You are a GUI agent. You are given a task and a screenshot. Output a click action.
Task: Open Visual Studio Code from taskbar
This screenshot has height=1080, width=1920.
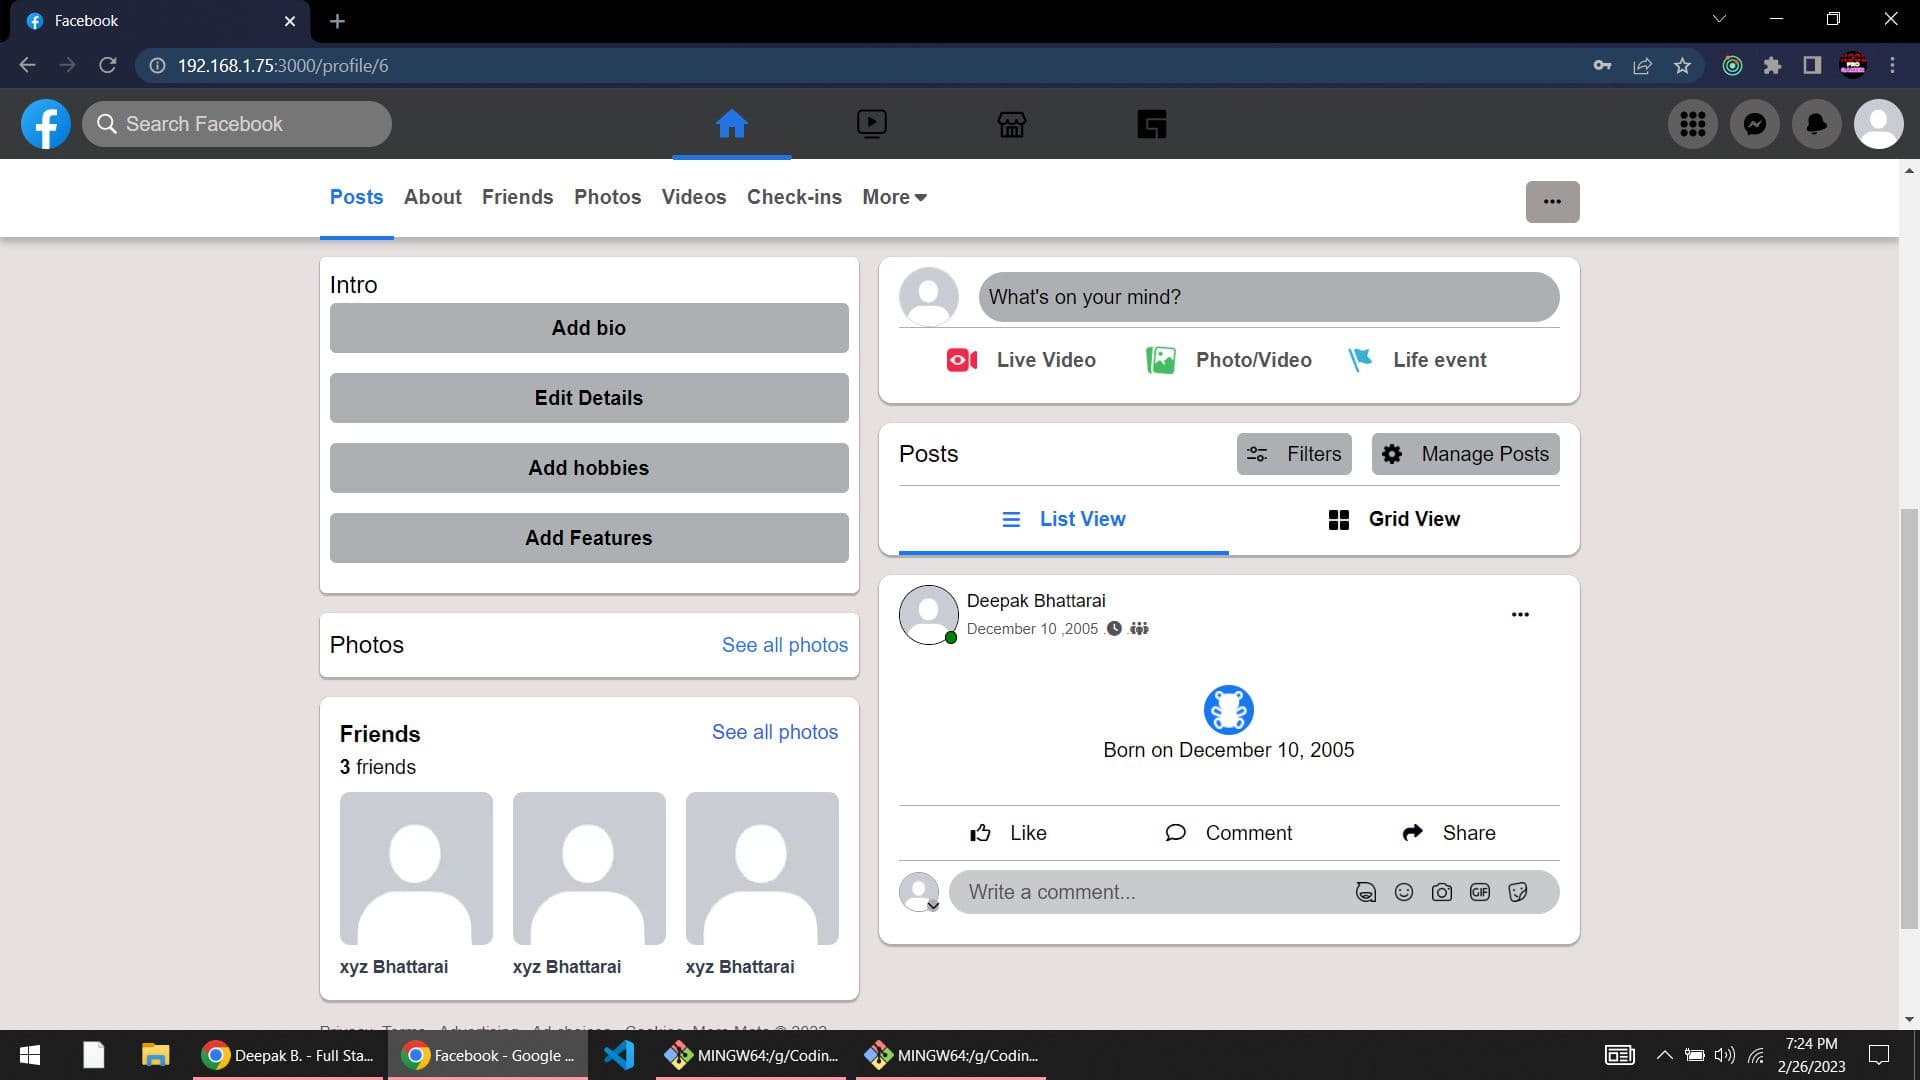pyautogui.click(x=619, y=1055)
